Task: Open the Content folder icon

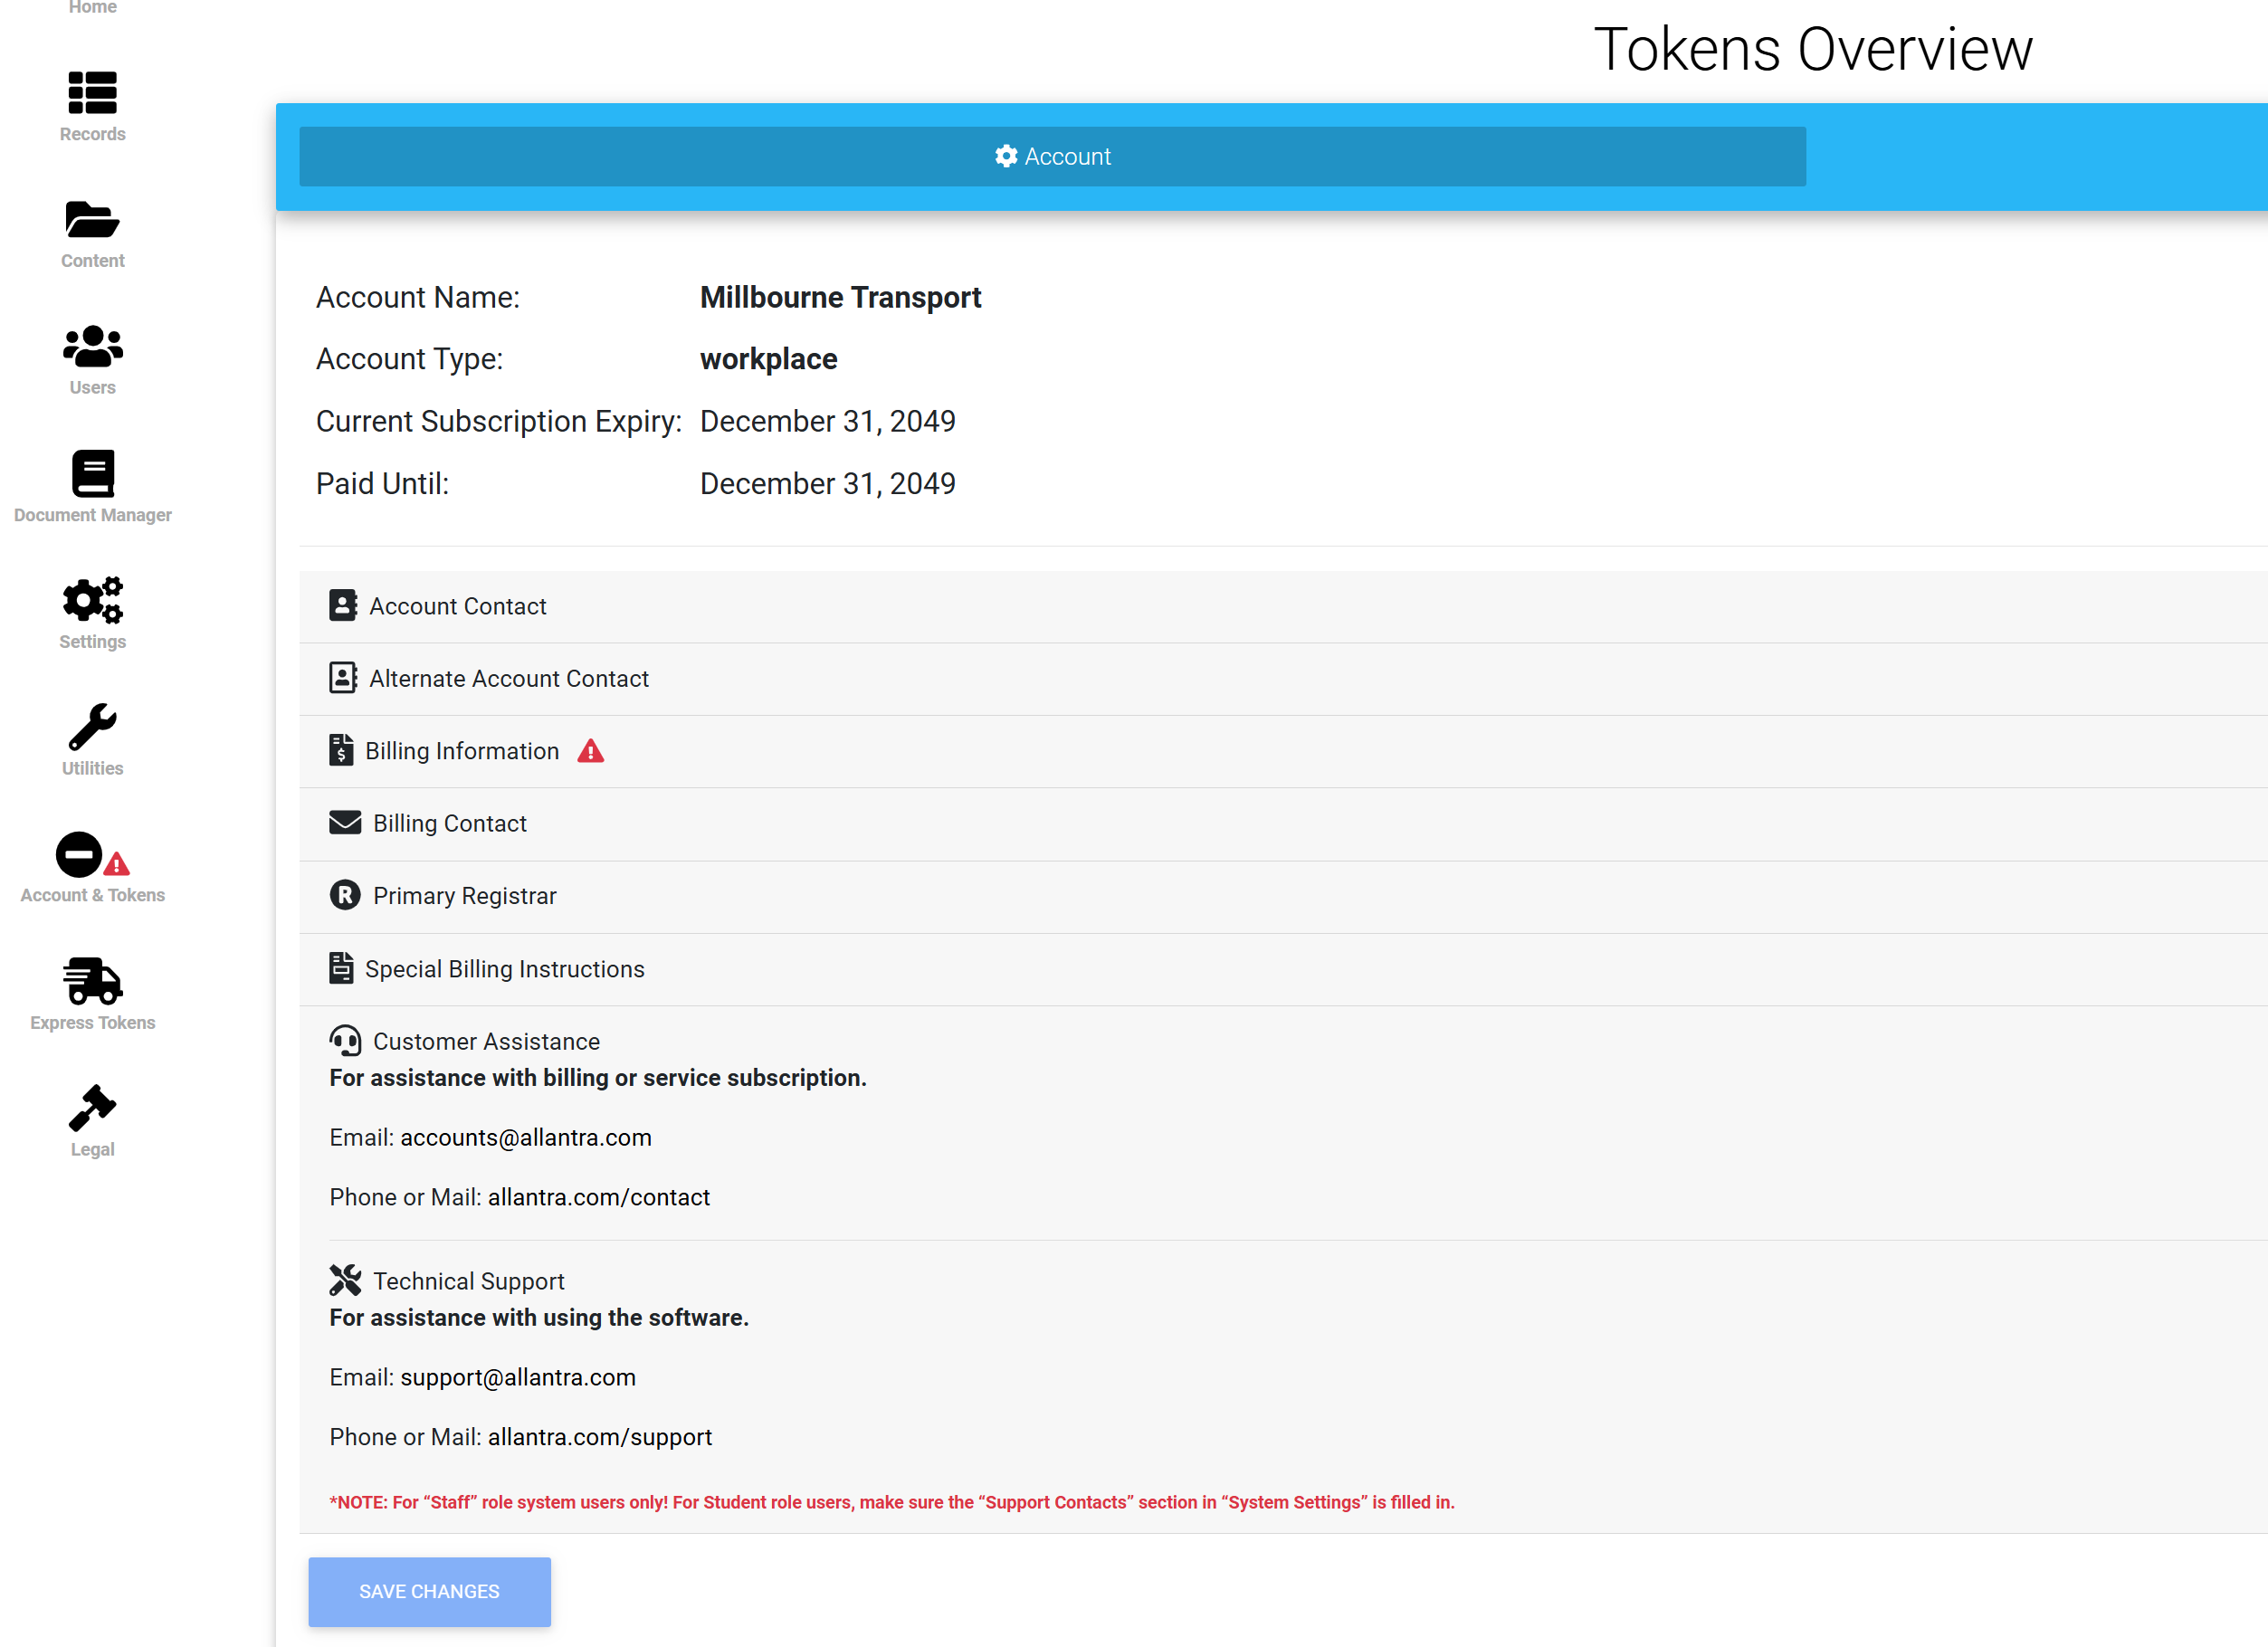Action: click(x=92, y=221)
